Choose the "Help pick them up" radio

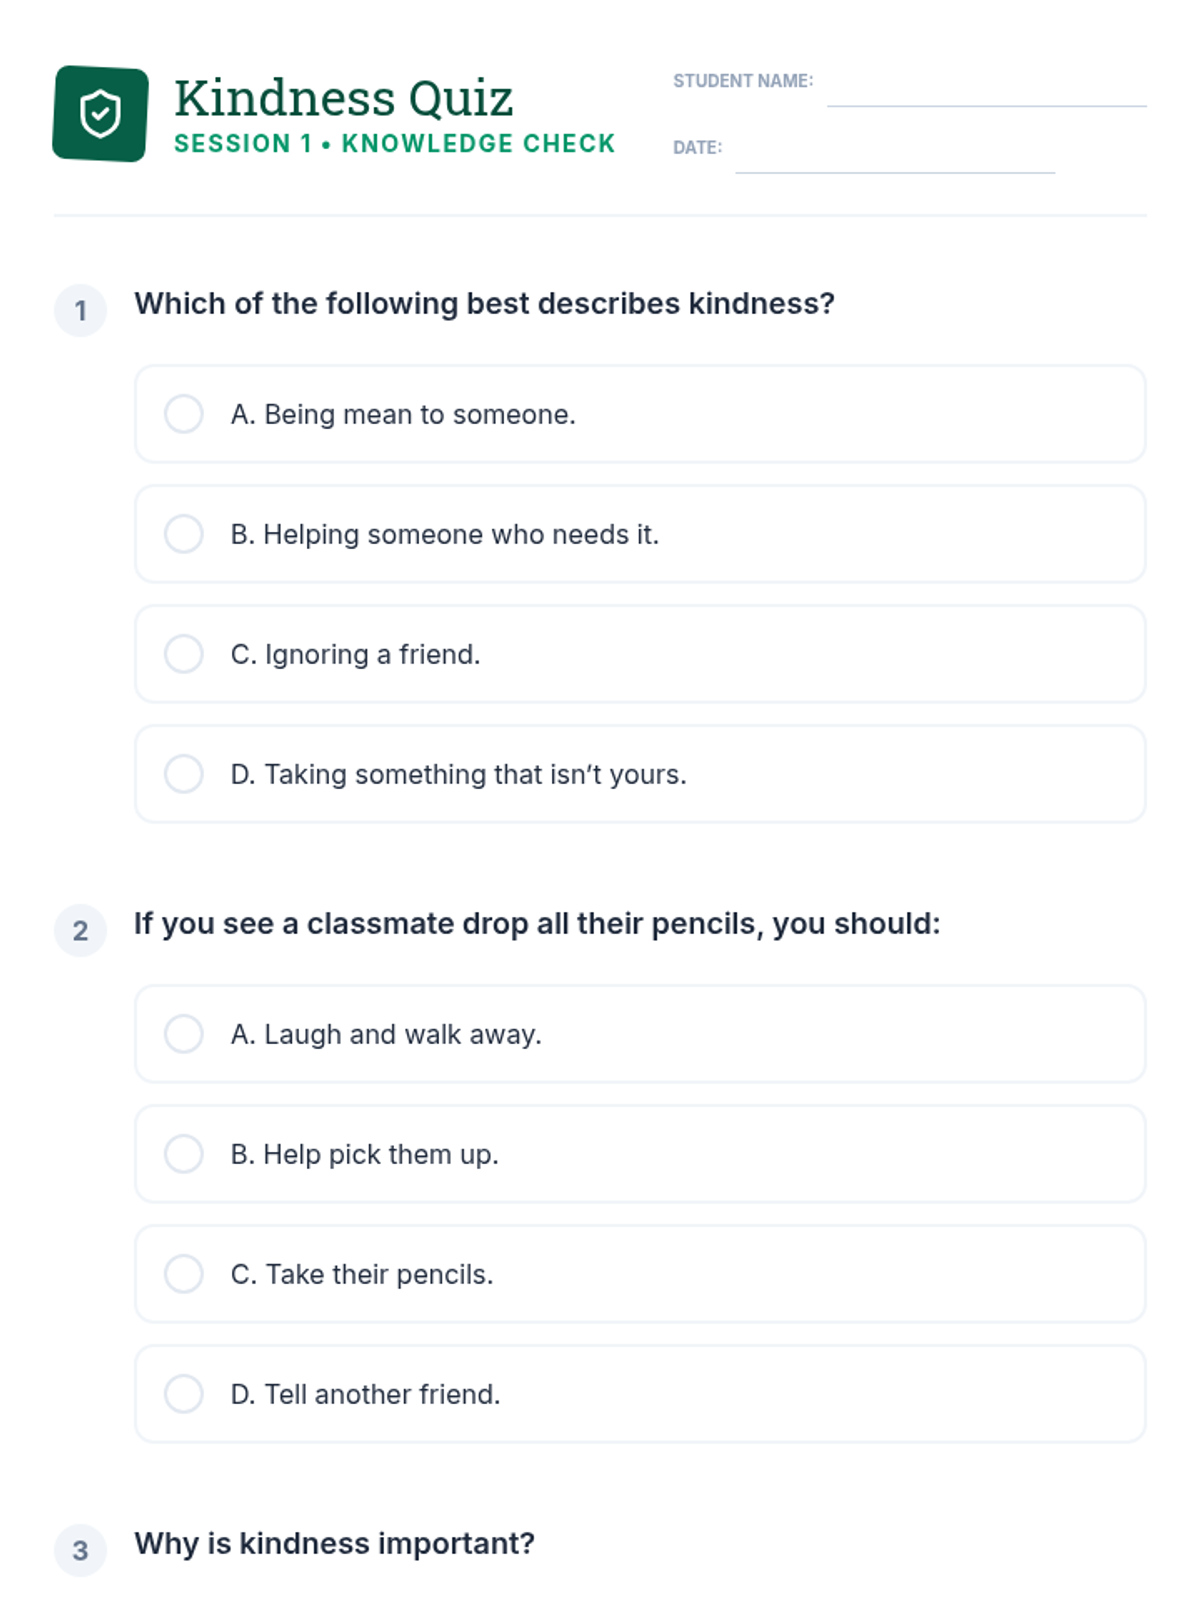pyautogui.click(x=184, y=1154)
